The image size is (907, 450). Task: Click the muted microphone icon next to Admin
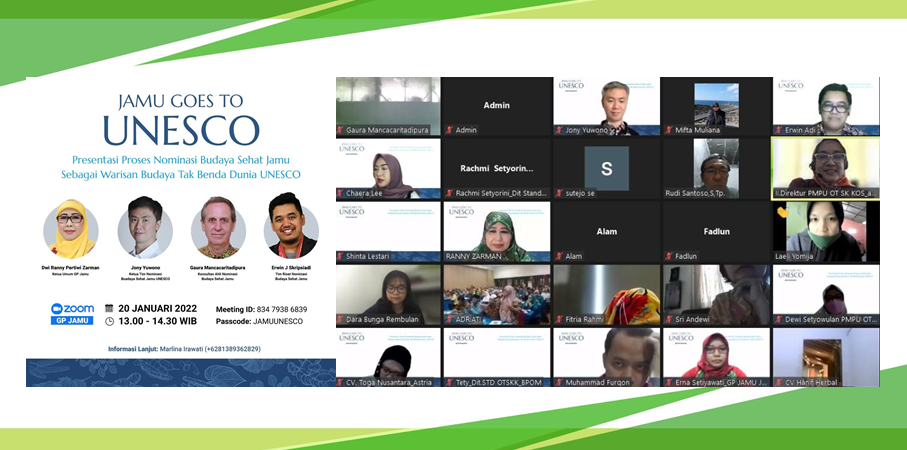click(449, 130)
